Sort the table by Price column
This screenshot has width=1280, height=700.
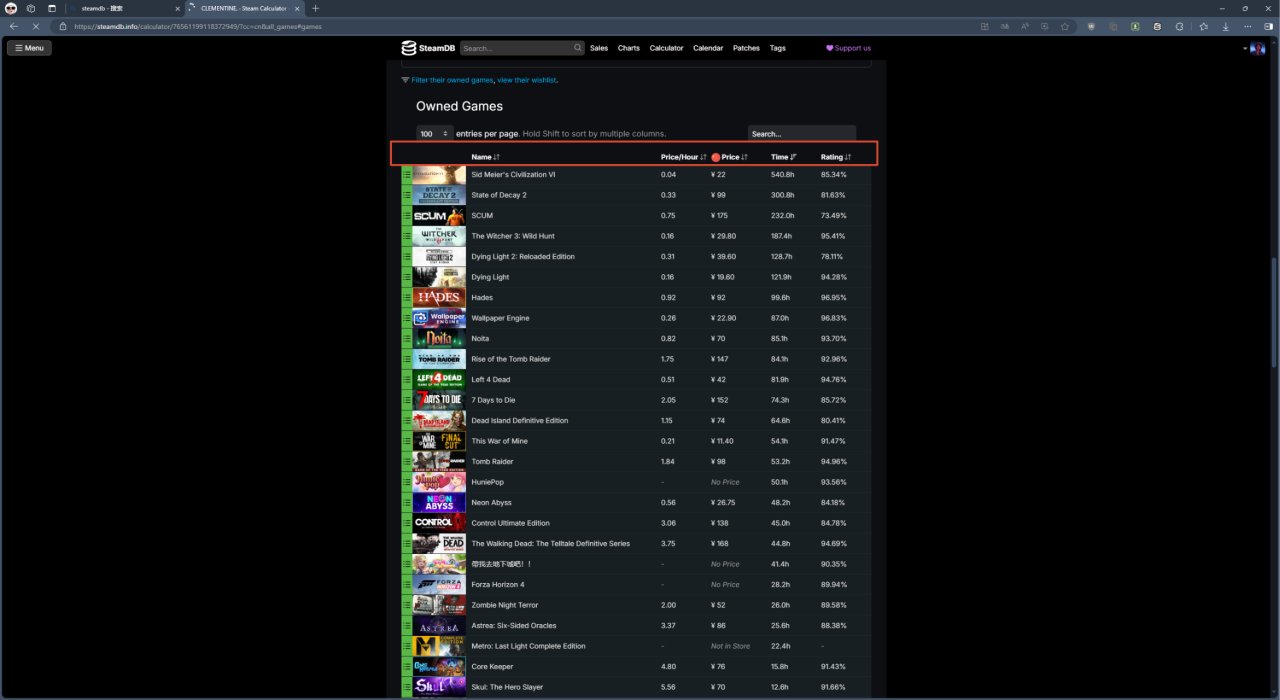pyautogui.click(x=730, y=157)
